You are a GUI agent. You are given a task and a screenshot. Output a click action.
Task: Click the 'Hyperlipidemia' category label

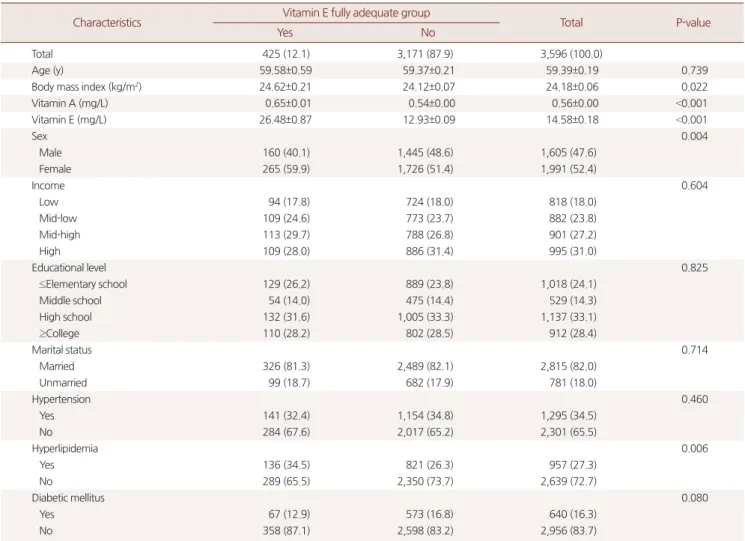pos(65,449)
